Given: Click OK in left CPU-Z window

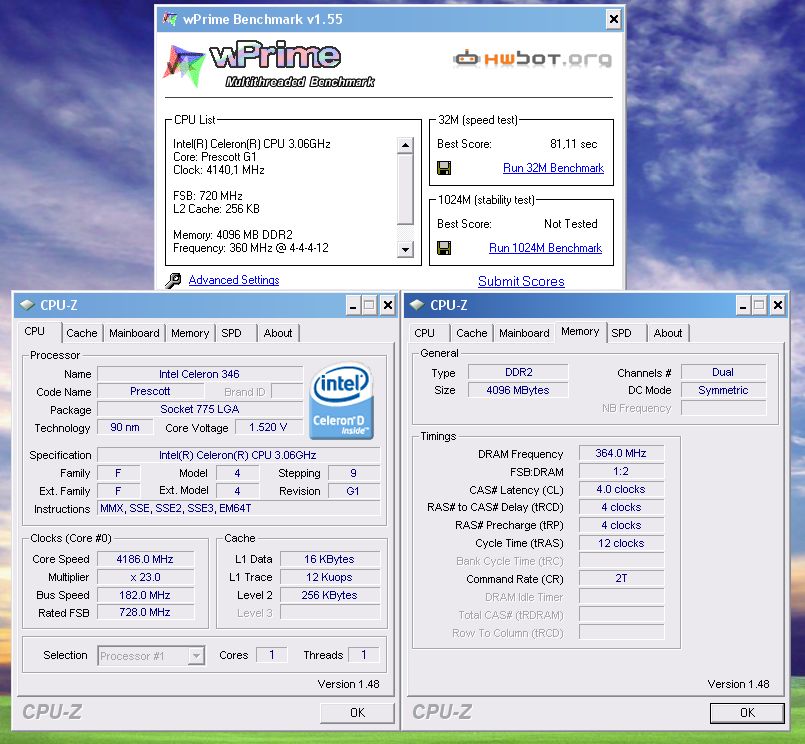Looking at the screenshot, I should (357, 713).
